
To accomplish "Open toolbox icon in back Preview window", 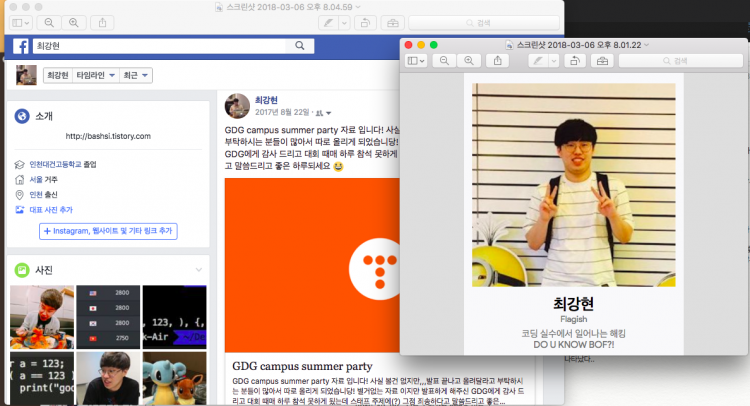I will tap(393, 22).
